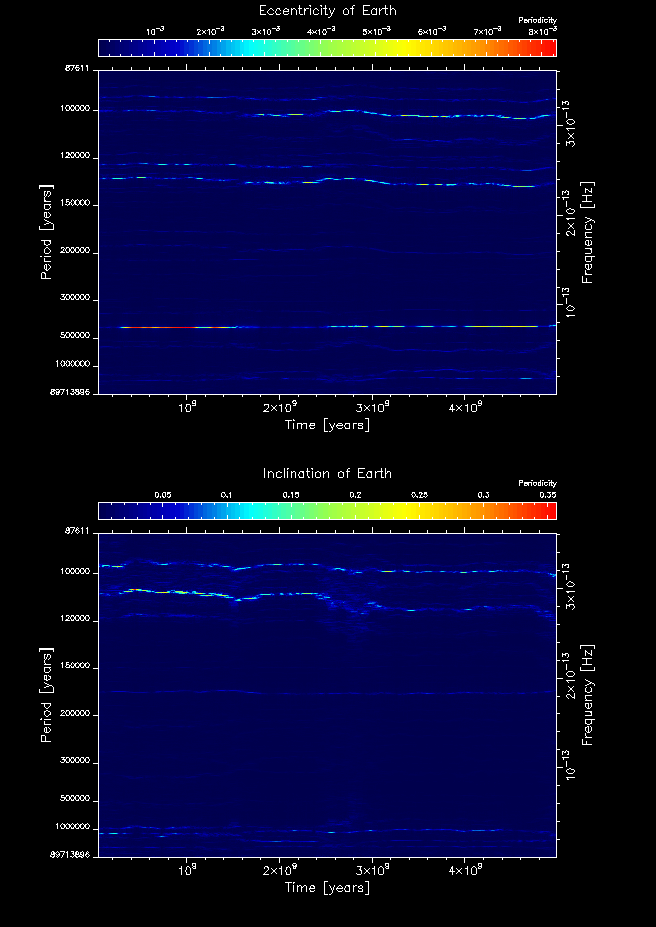Click "Time [years]" label under the inclination plot

tap(327, 887)
